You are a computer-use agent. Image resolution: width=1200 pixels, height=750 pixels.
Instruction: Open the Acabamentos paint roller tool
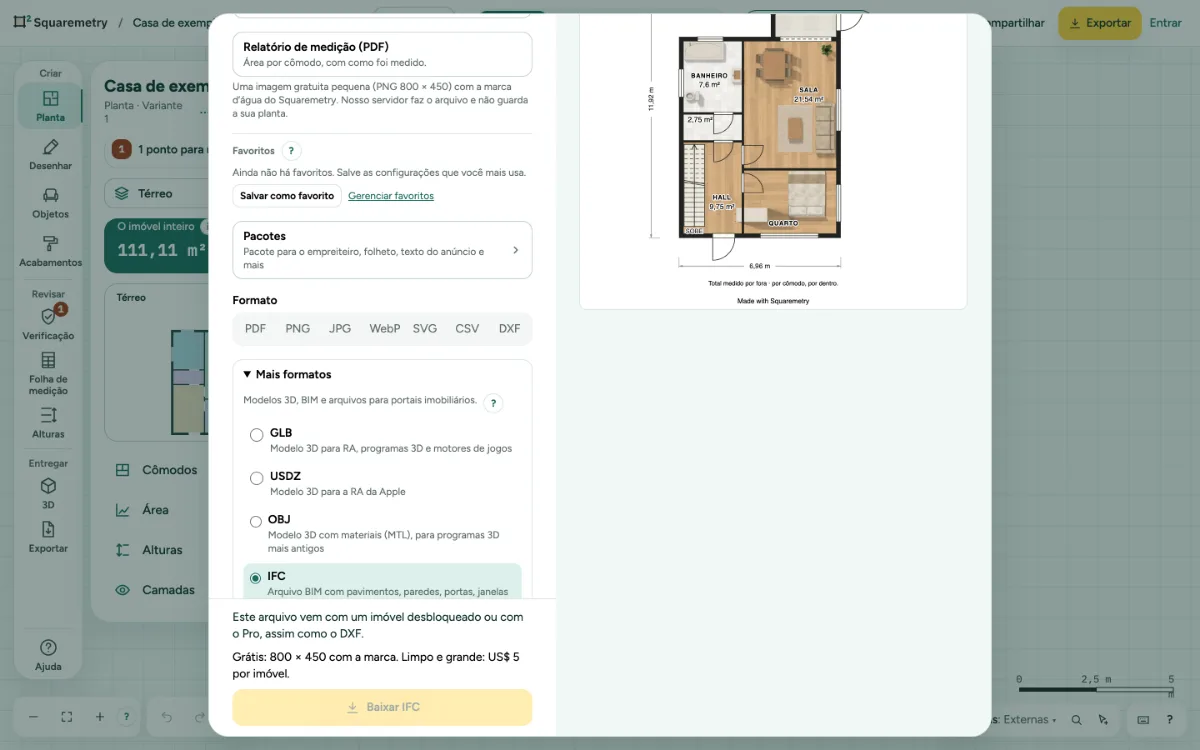pos(50,251)
